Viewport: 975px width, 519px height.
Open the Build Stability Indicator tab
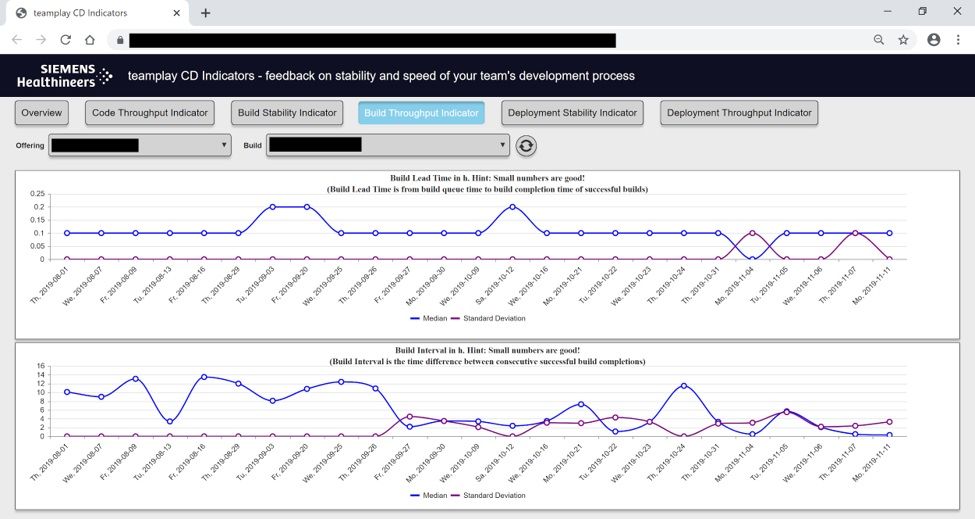(x=287, y=113)
